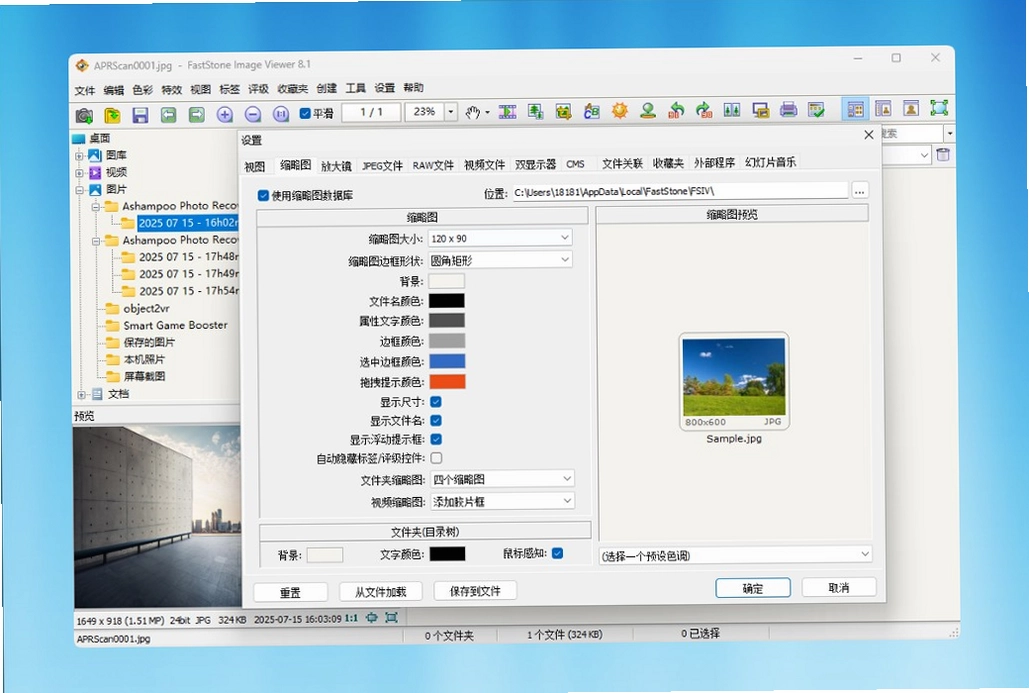The width and height of the screenshot is (1029, 693).
Task: Open the 文件夹缩略图 dropdown
Action: pyautogui.click(x=502, y=479)
